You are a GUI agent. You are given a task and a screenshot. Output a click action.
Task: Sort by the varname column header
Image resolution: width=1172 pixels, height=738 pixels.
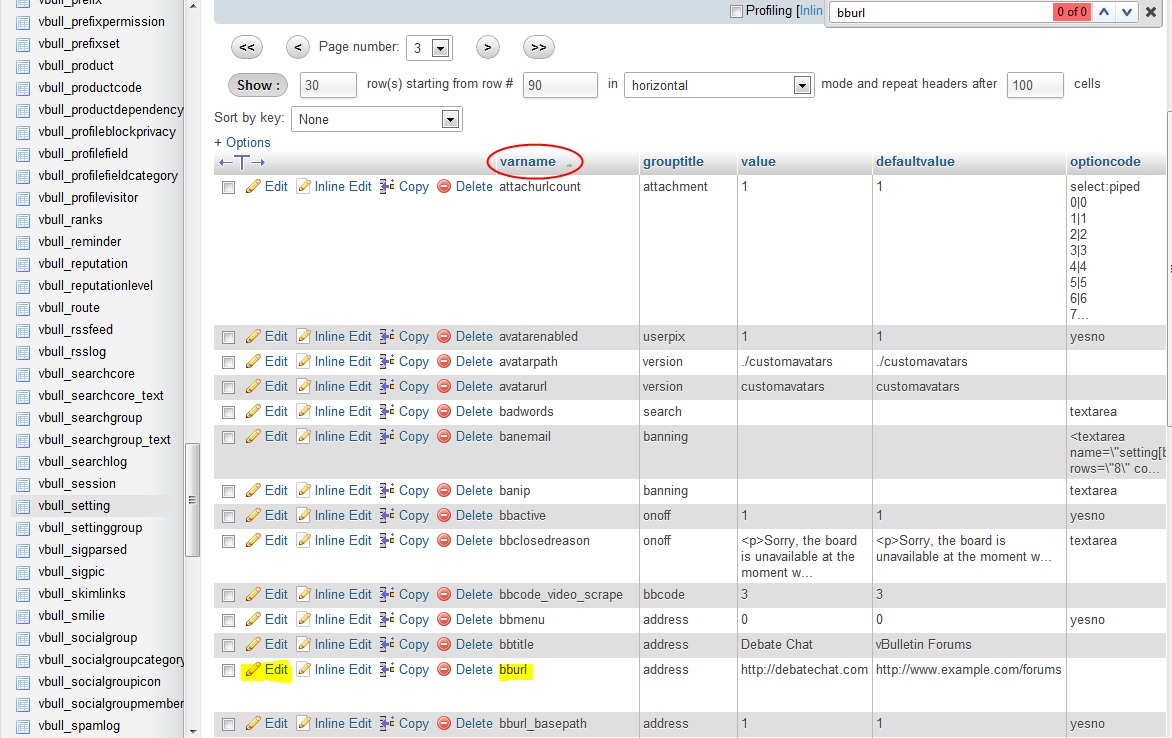click(528, 162)
